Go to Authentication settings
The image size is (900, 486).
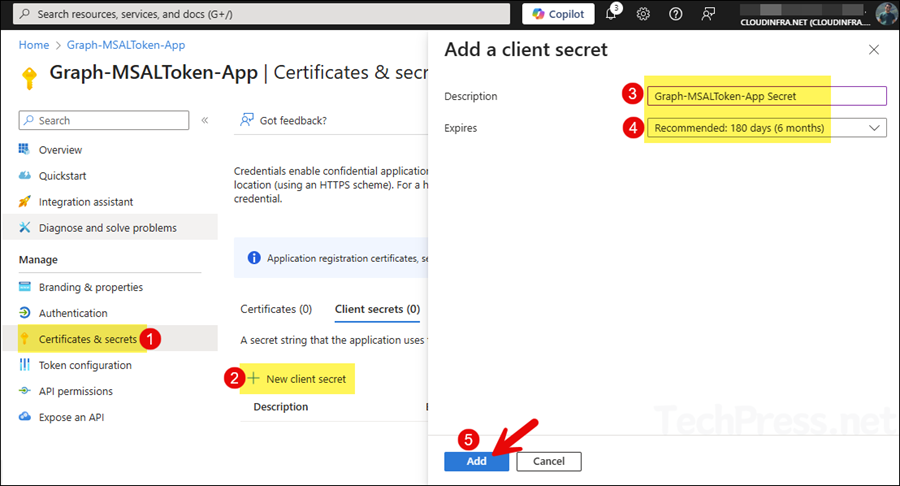point(72,313)
